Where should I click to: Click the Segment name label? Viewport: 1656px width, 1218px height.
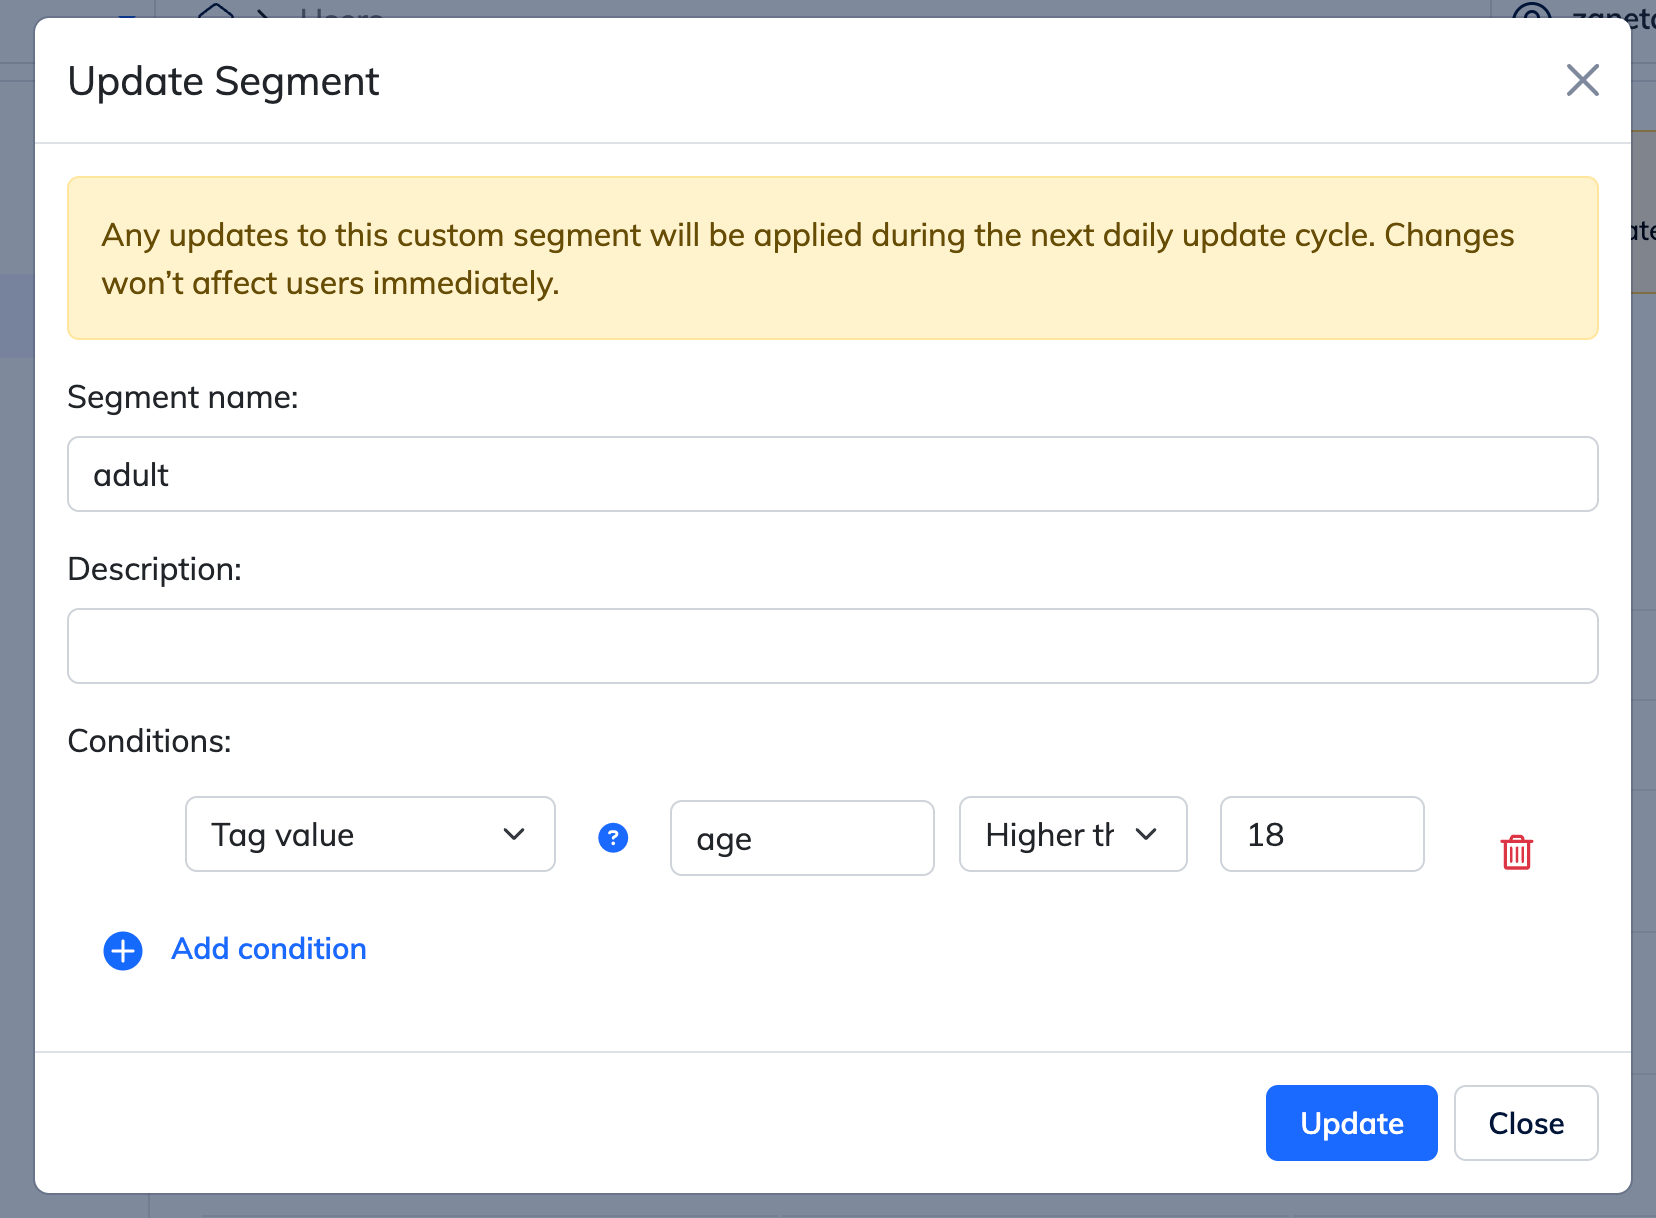coord(183,398)
